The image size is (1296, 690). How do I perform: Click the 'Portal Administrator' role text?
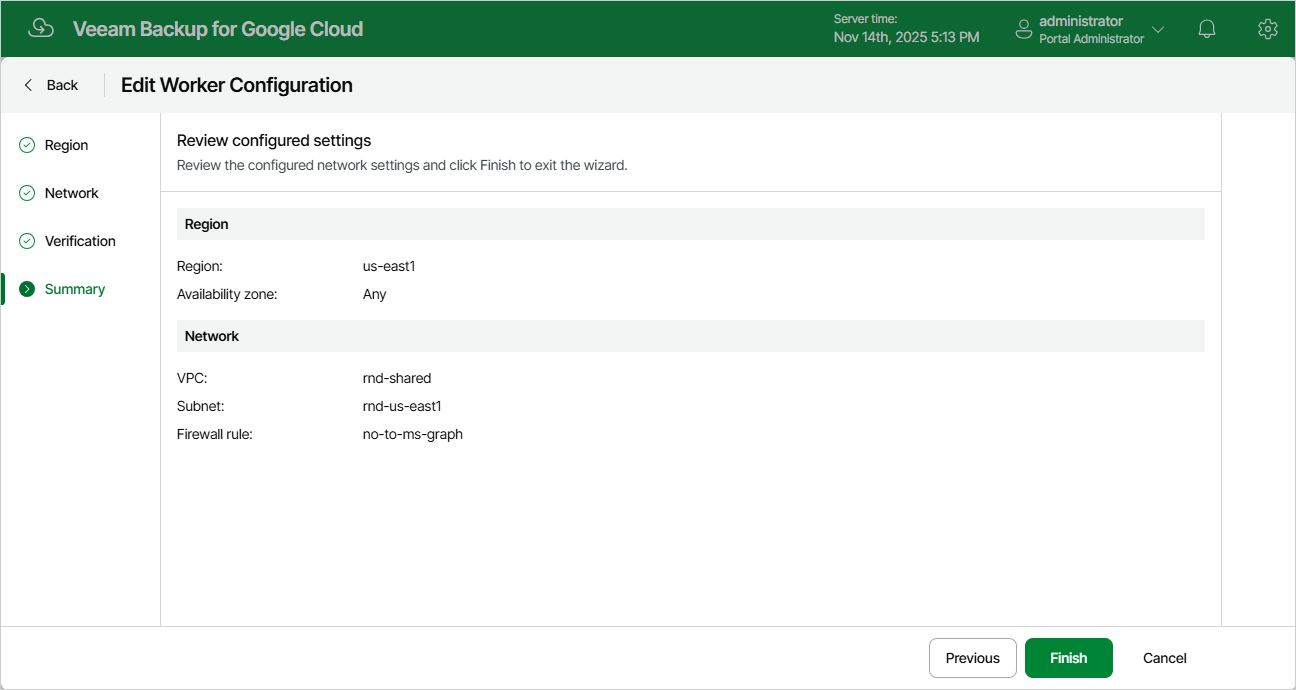pyautogui.click(x=1091, y=39)
